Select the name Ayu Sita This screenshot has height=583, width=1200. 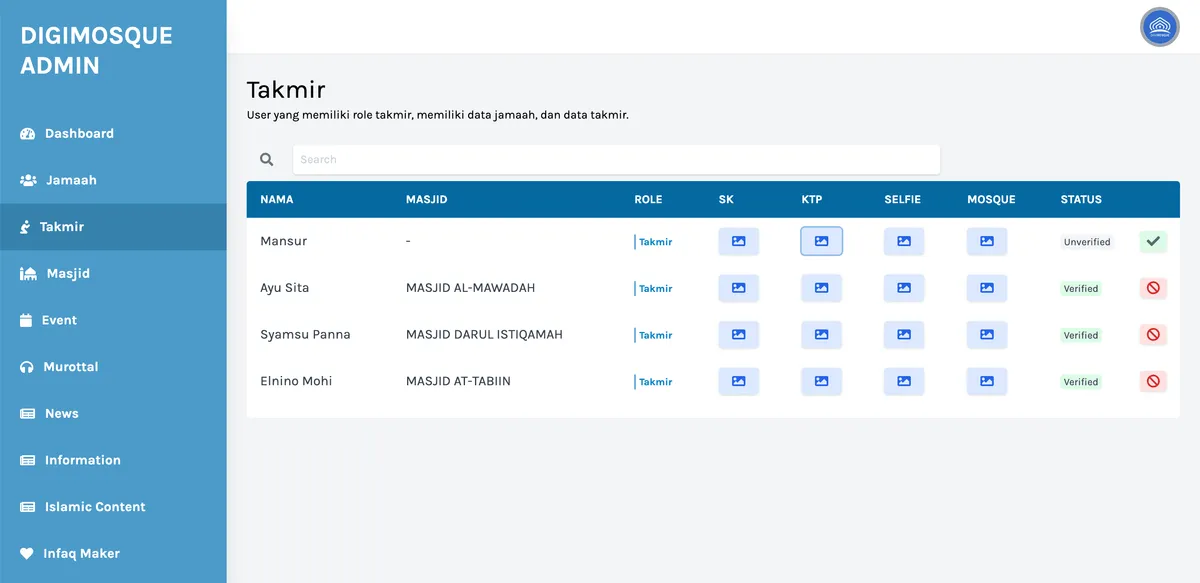click(285, 288)
